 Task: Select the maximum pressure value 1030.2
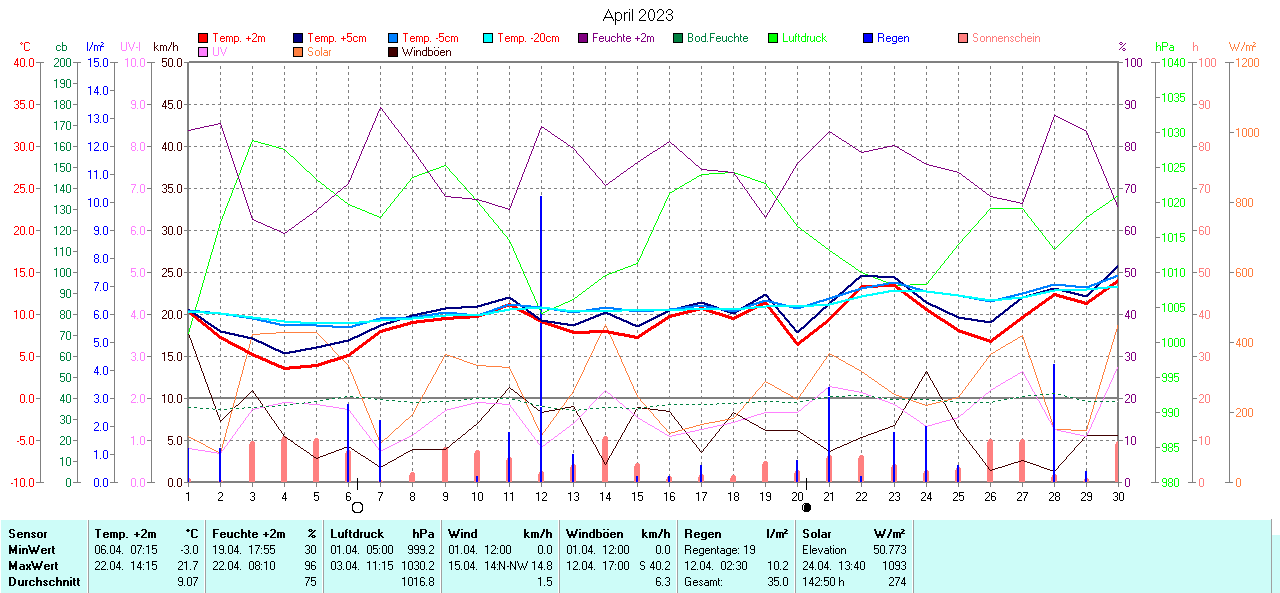[416, 566]
